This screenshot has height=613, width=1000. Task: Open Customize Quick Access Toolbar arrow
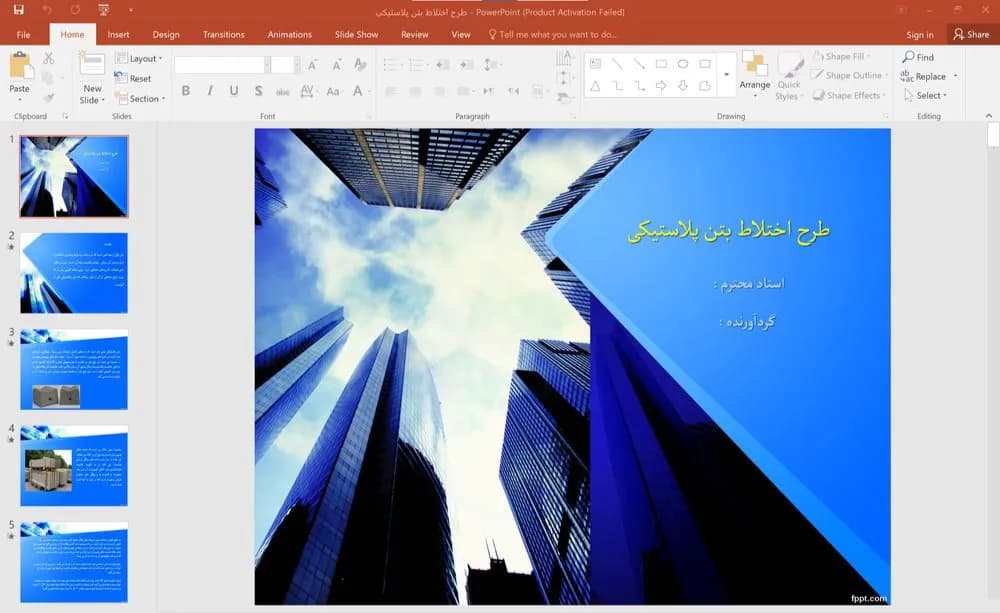pos(131,10)
